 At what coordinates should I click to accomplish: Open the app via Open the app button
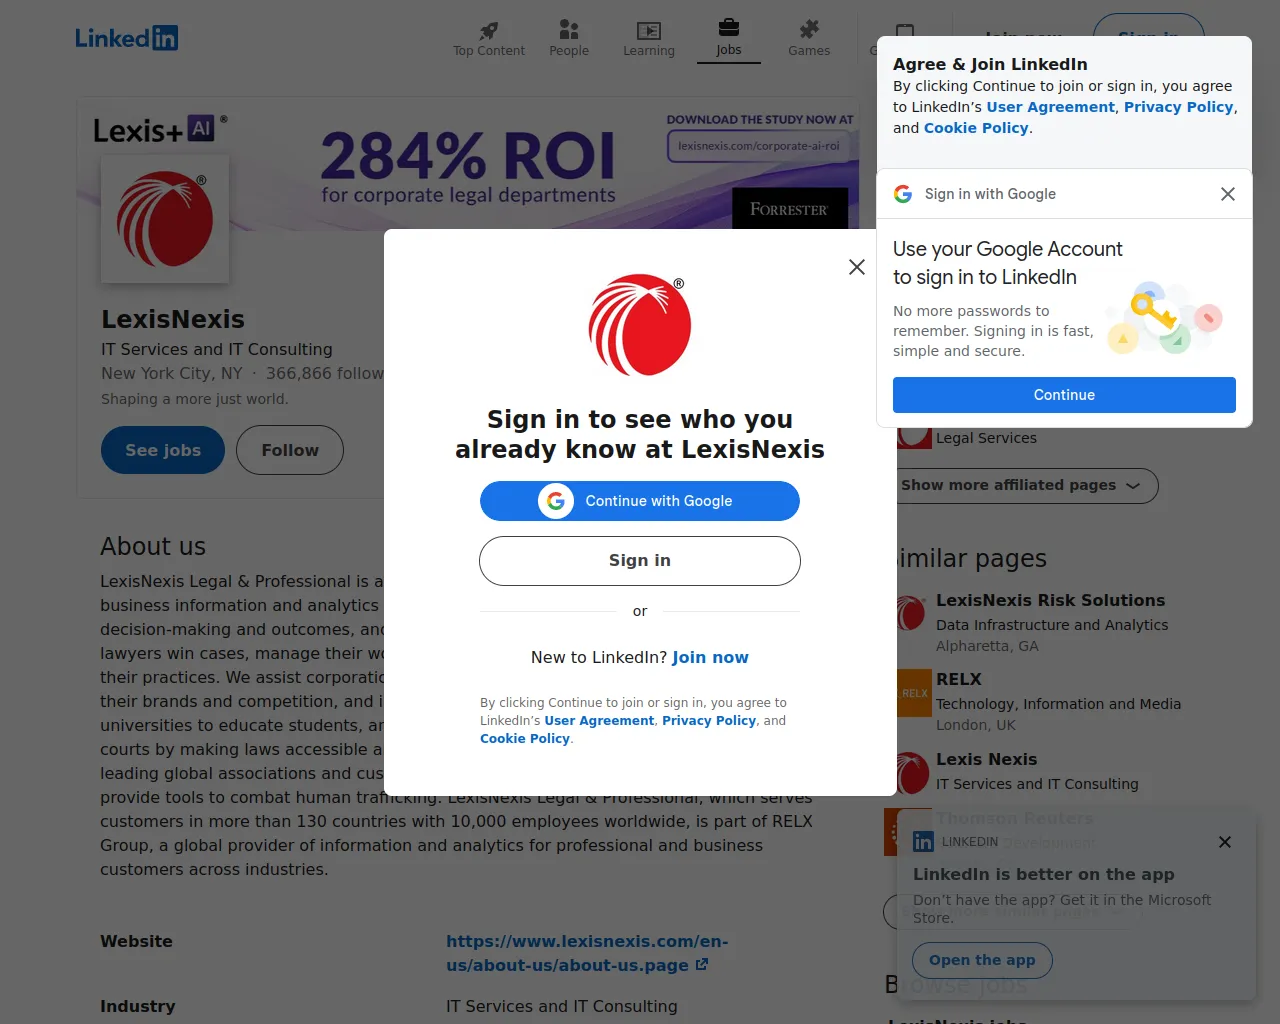point(982,960)
